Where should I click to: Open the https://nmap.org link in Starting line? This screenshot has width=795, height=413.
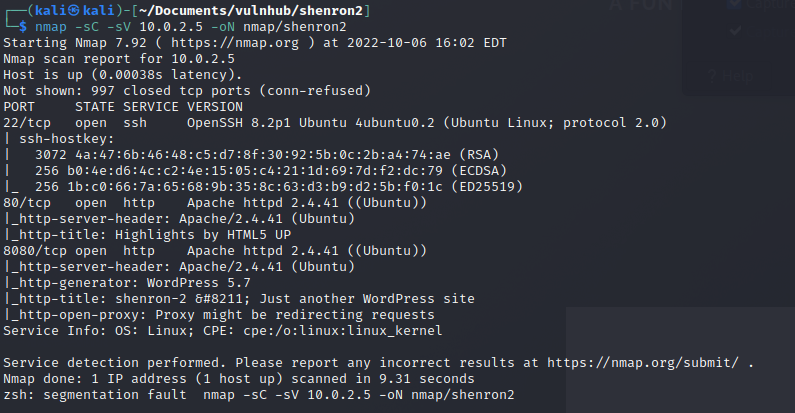pyautogui.click(x=235, y=43)
